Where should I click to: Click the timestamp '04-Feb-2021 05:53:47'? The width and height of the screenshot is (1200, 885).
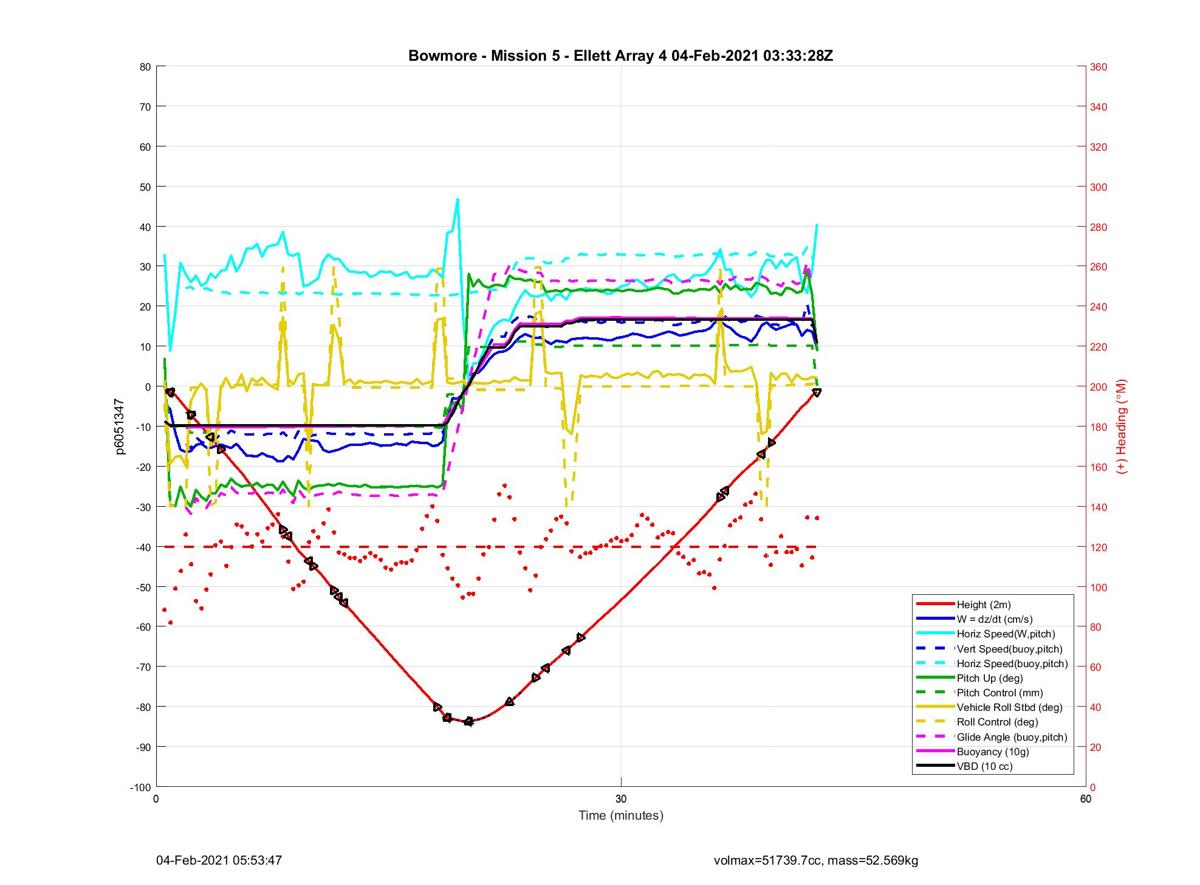(x=219, y=860)
